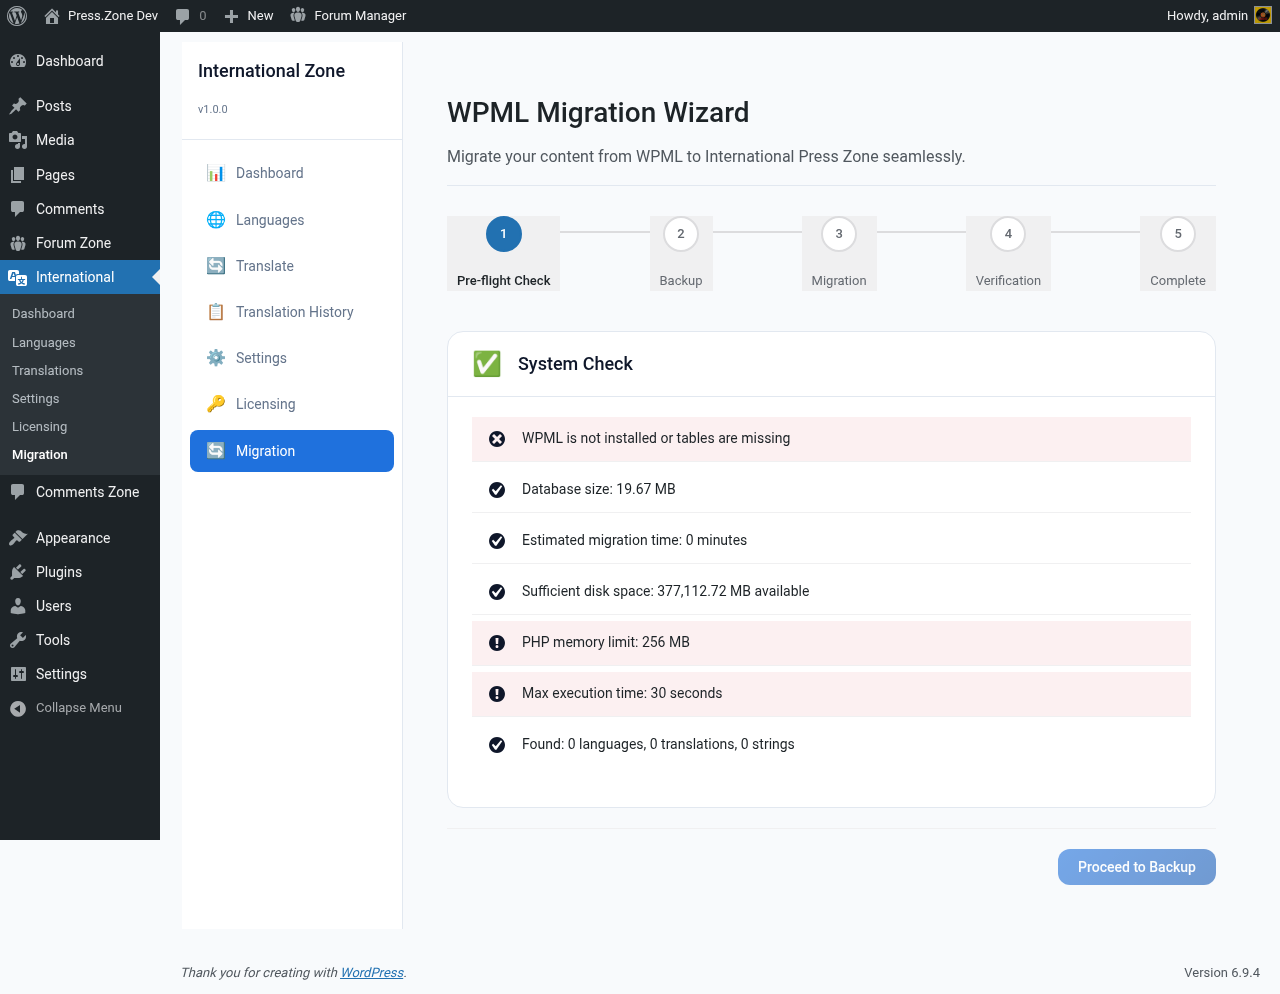This screenshot has width=1280, height=994.
Task: Click 'Estimated migration time: 0 minutes' text
Action: click(634, 540)
